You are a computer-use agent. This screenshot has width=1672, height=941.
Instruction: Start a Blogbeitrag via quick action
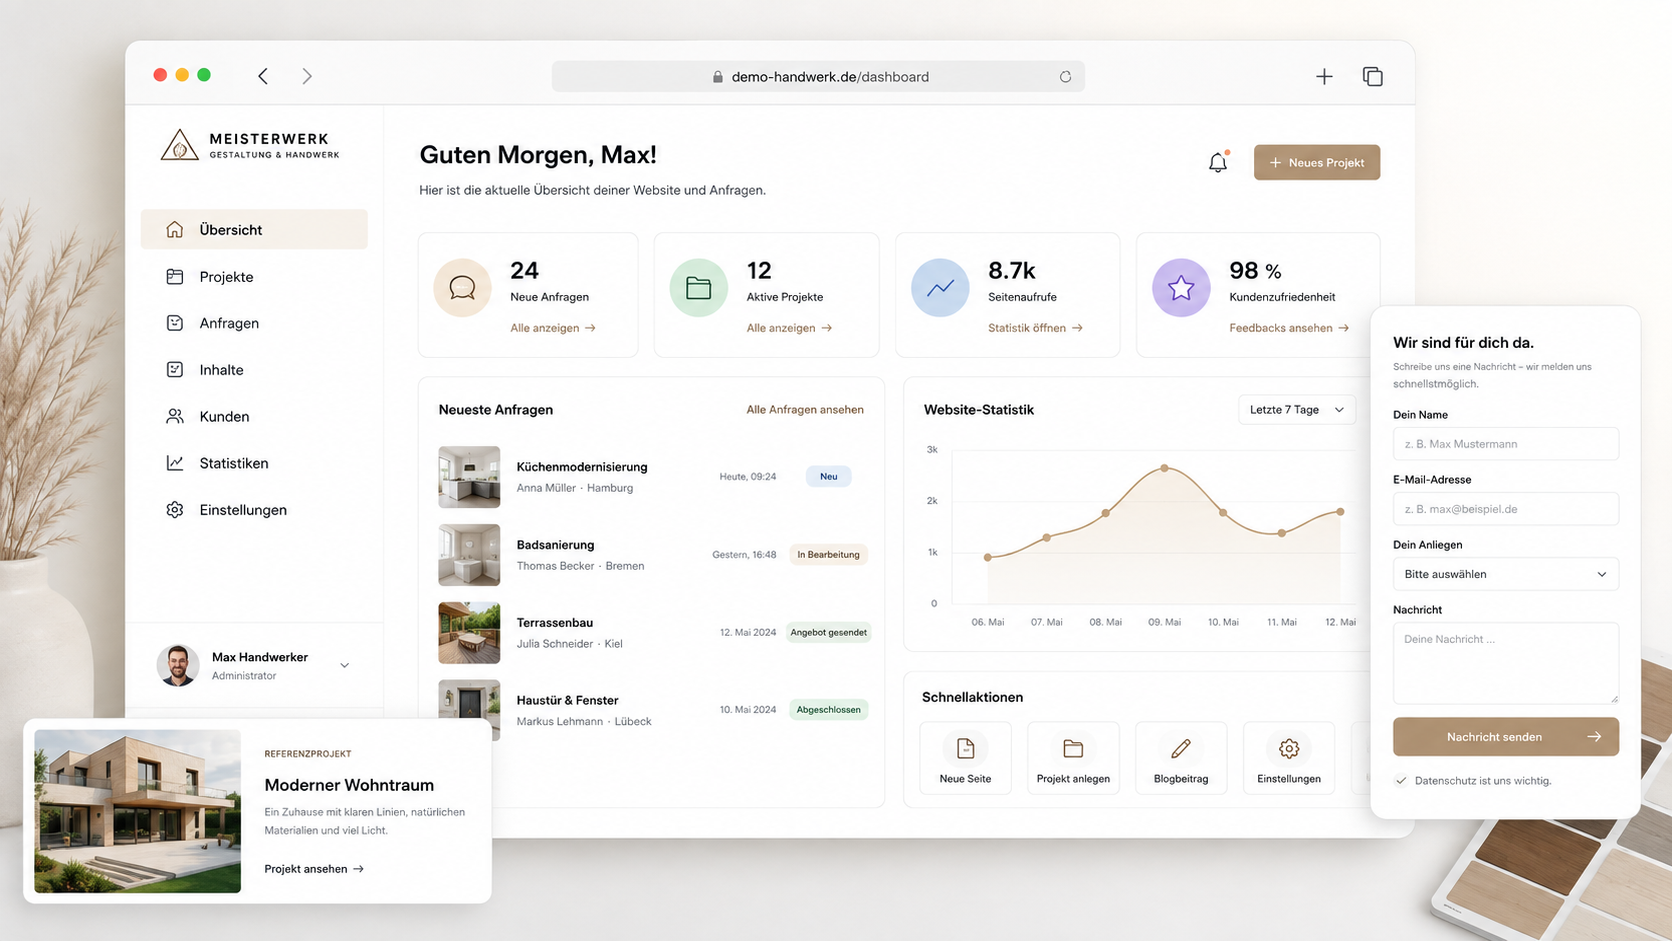tap(1181, 758)
